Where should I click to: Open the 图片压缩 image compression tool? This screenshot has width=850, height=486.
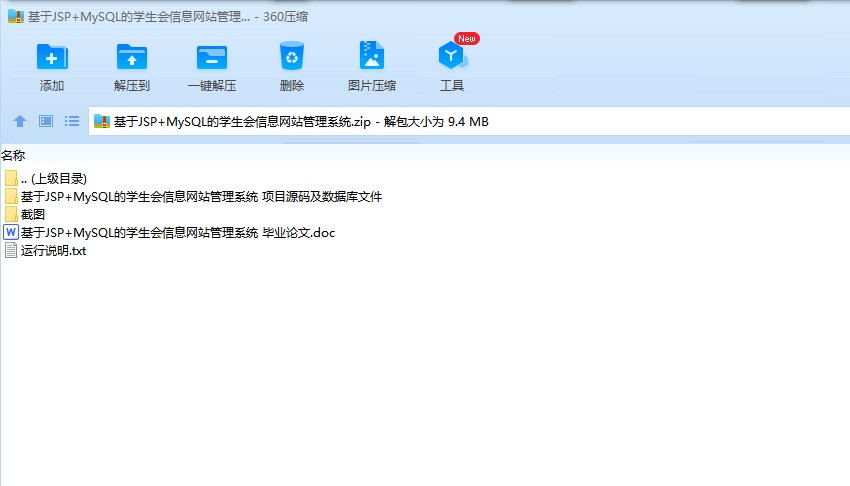[372, 55]
